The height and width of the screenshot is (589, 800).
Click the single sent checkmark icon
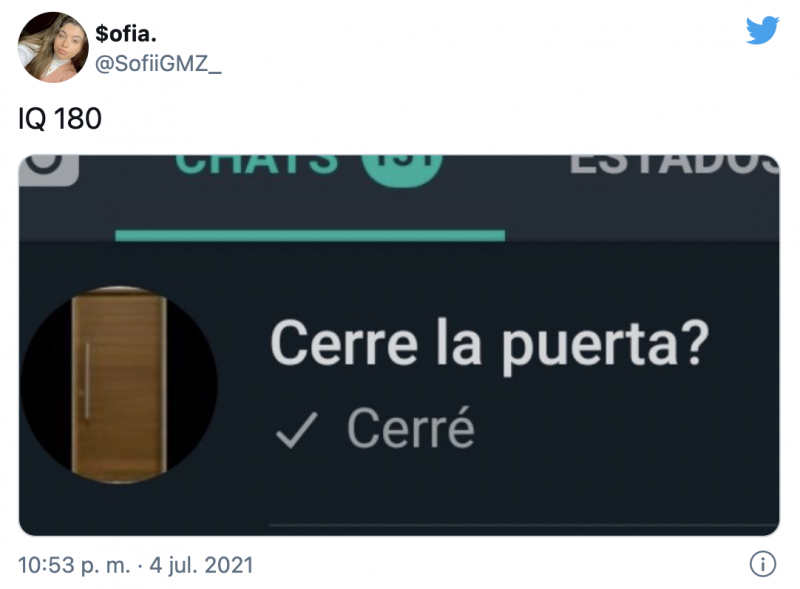pyautogui.click(x=296, y=430)
